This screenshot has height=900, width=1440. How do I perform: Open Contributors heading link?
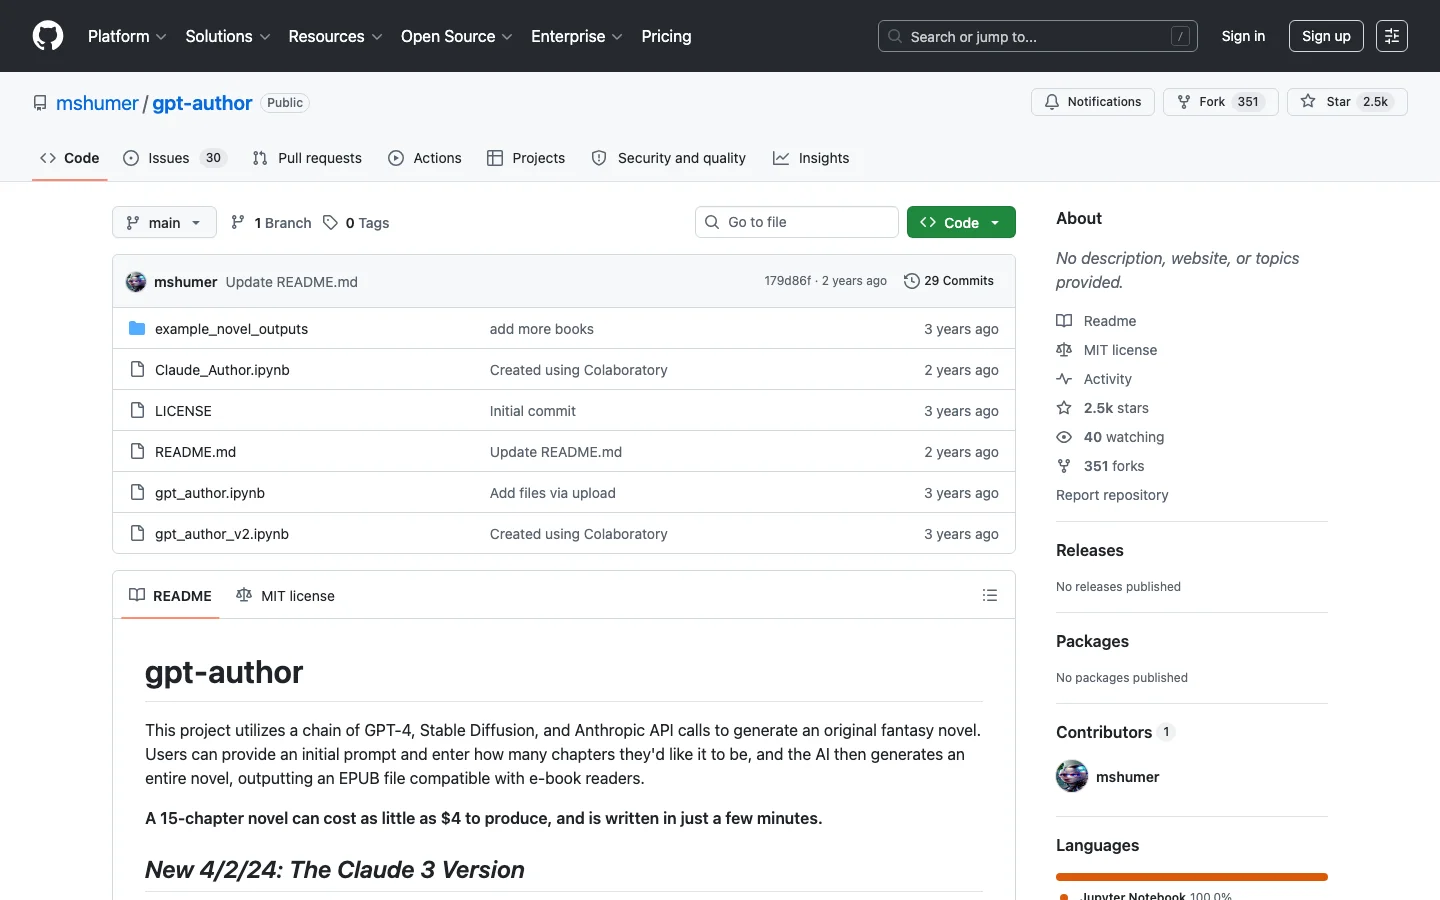coord(1114,732)
